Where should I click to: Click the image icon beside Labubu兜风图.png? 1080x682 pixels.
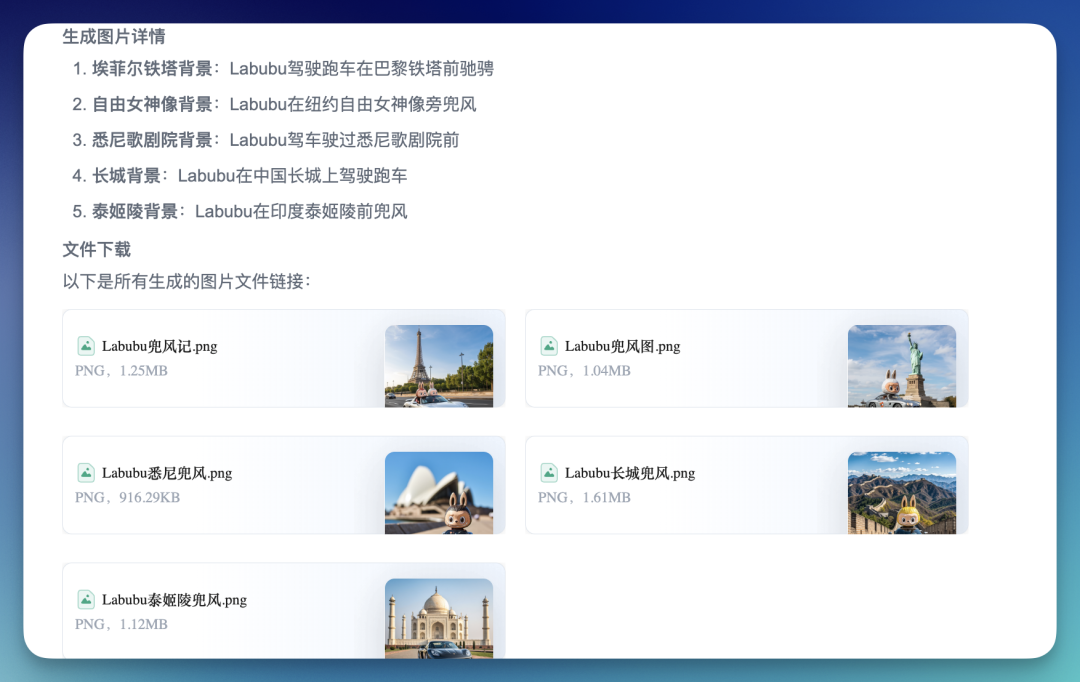click(548, 346)
